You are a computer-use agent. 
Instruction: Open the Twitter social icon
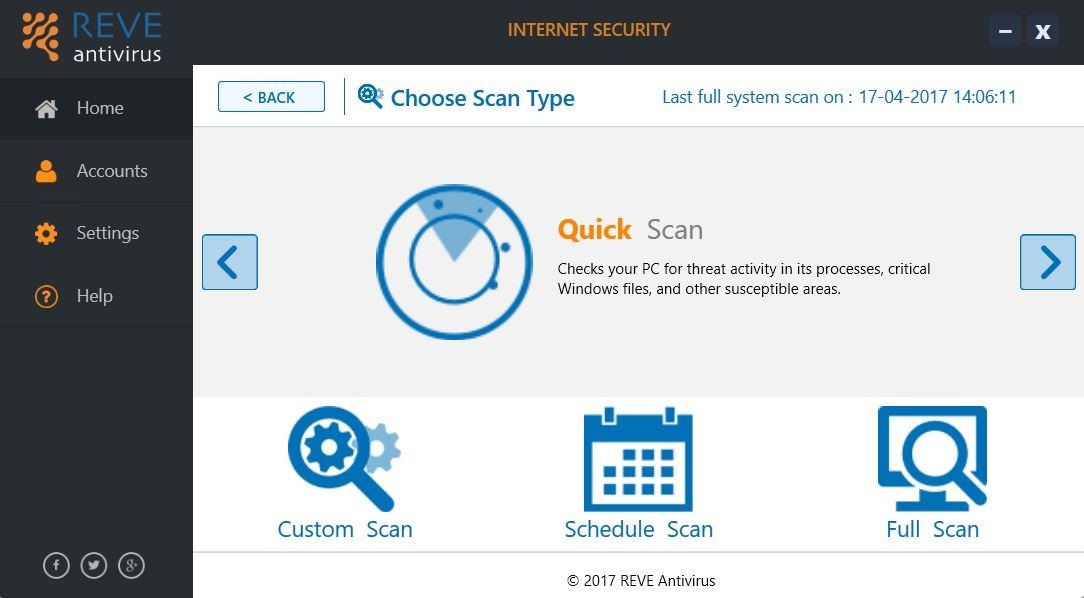click(94, 566)
